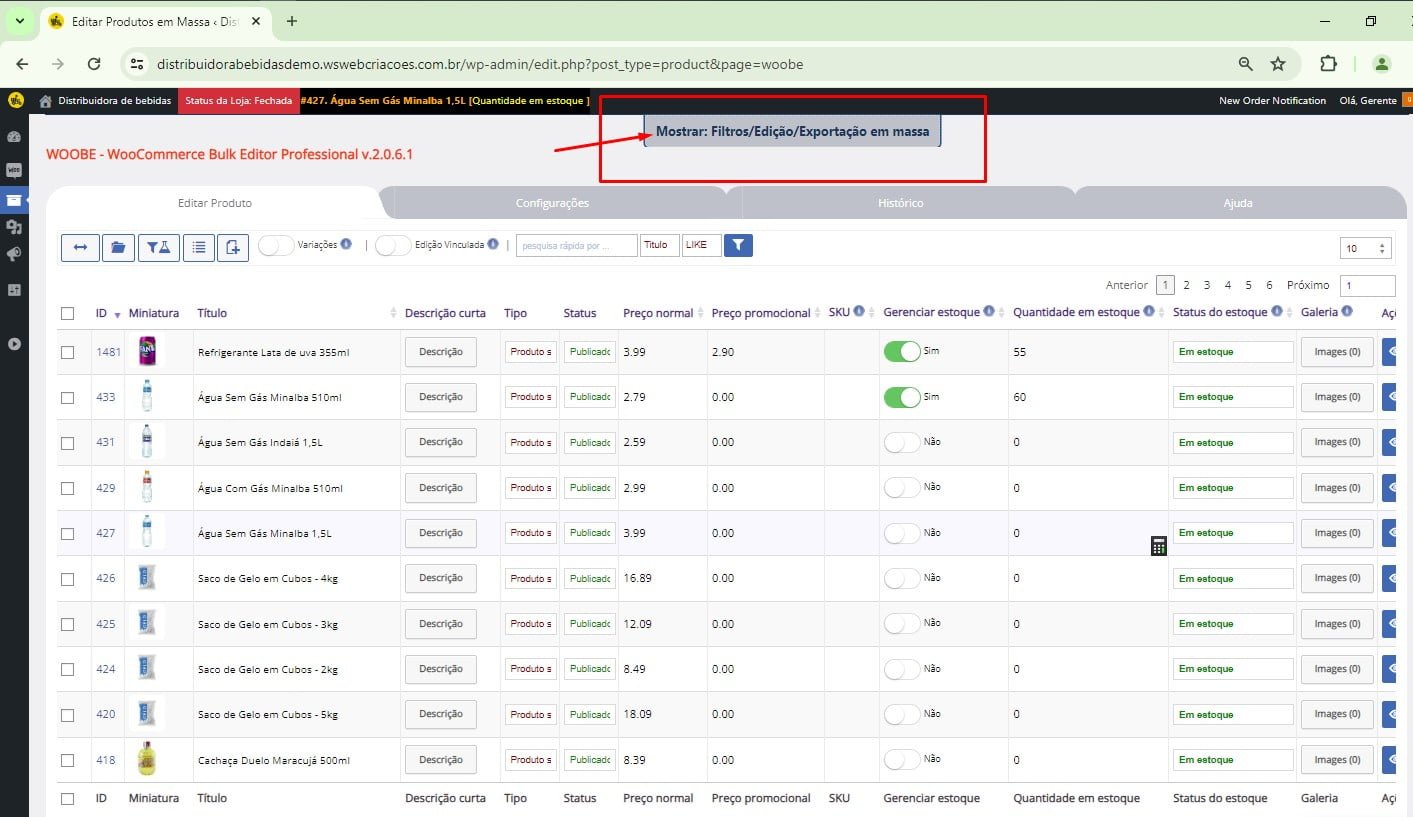Open the LIKE search condition dropdown
This screenshot has width=1413, height=817.
701,245
